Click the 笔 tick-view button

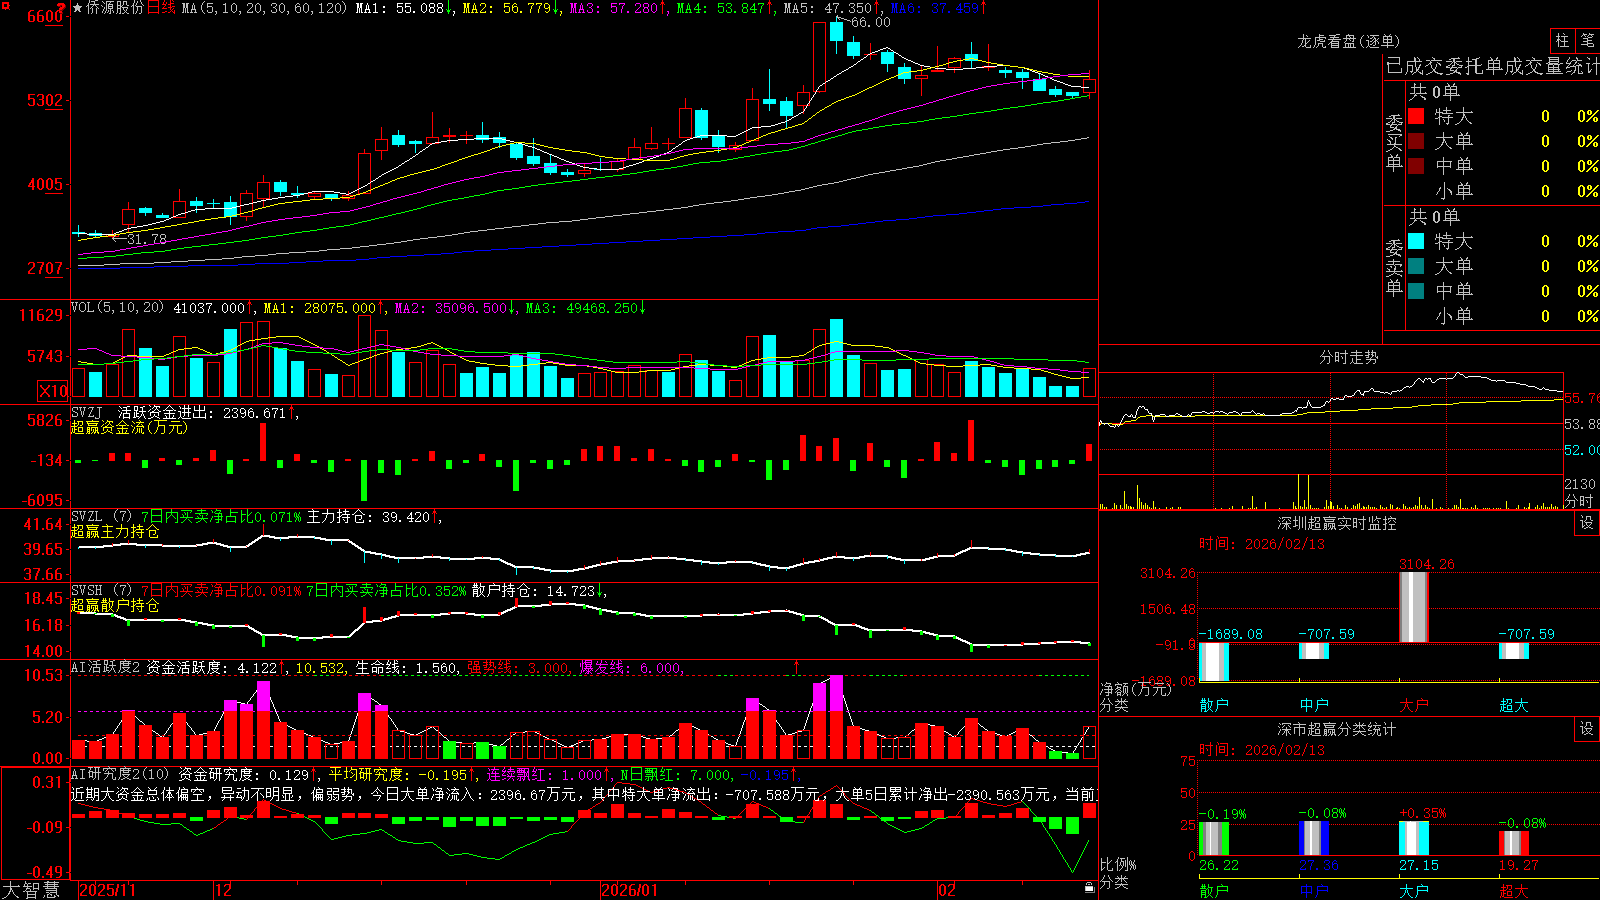coord(1588,41)
